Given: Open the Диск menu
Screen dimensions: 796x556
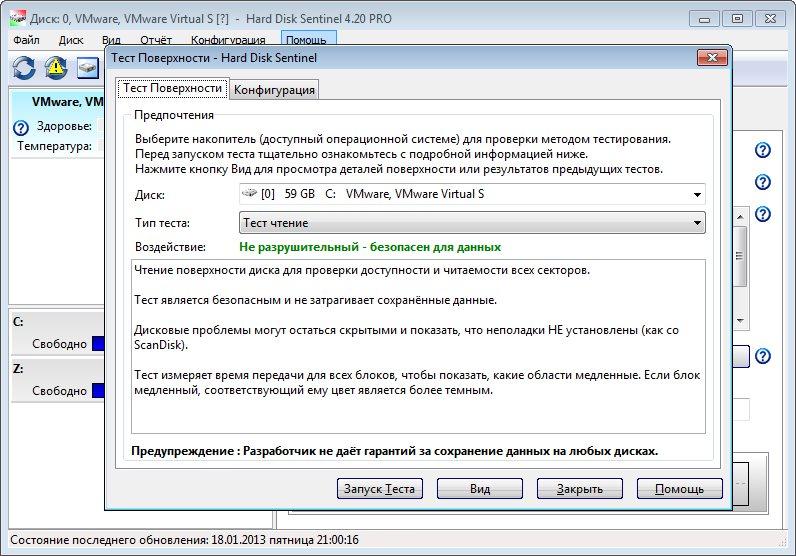Looking at the screenshot, I should tap(71, 40).
